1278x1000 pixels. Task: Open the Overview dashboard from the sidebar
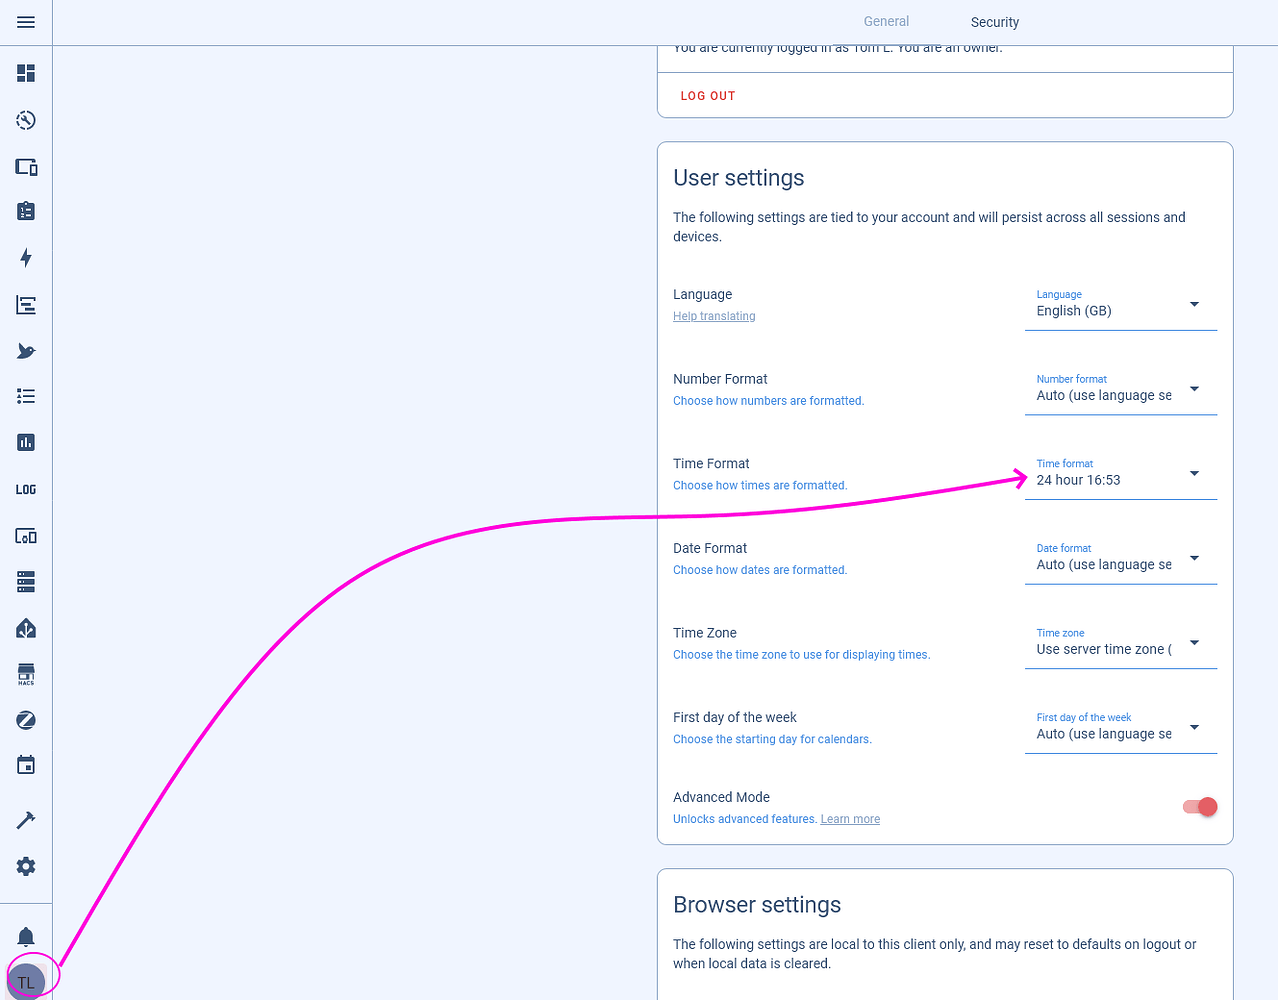25,73
